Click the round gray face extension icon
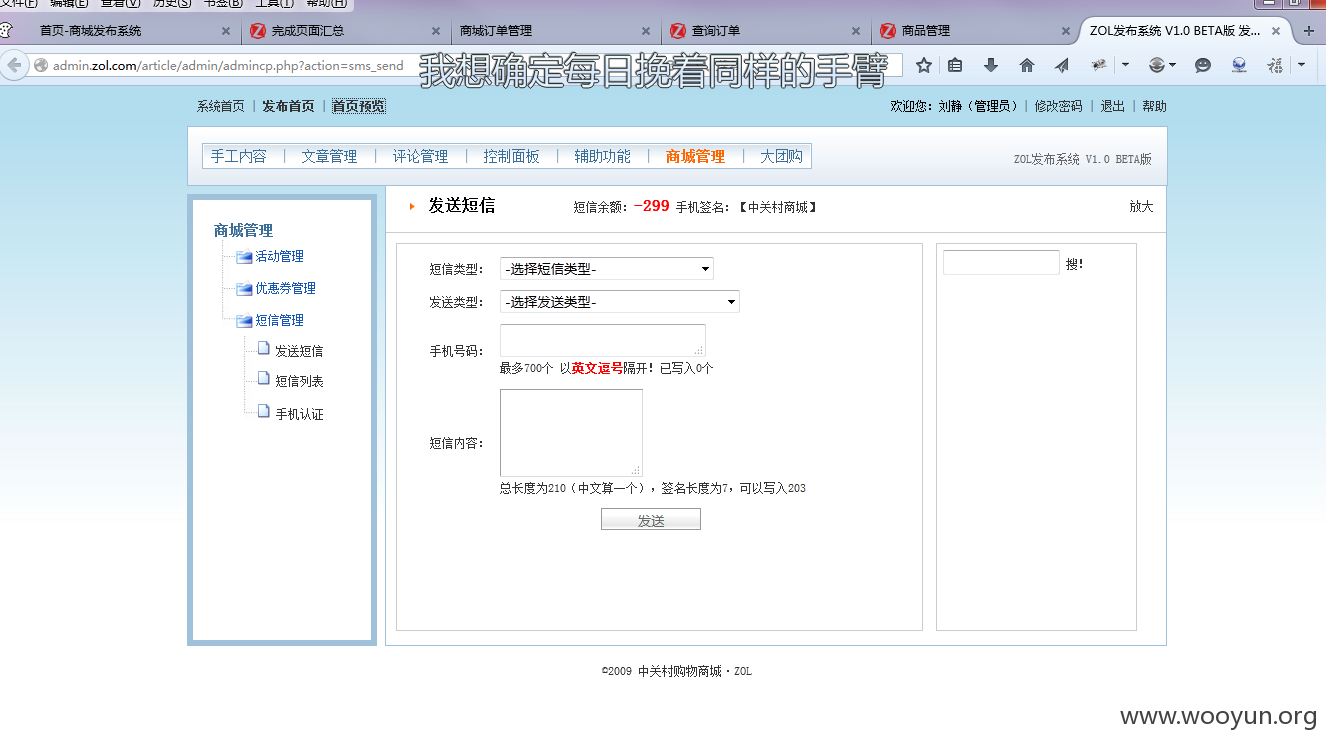 pos(1157,65)
